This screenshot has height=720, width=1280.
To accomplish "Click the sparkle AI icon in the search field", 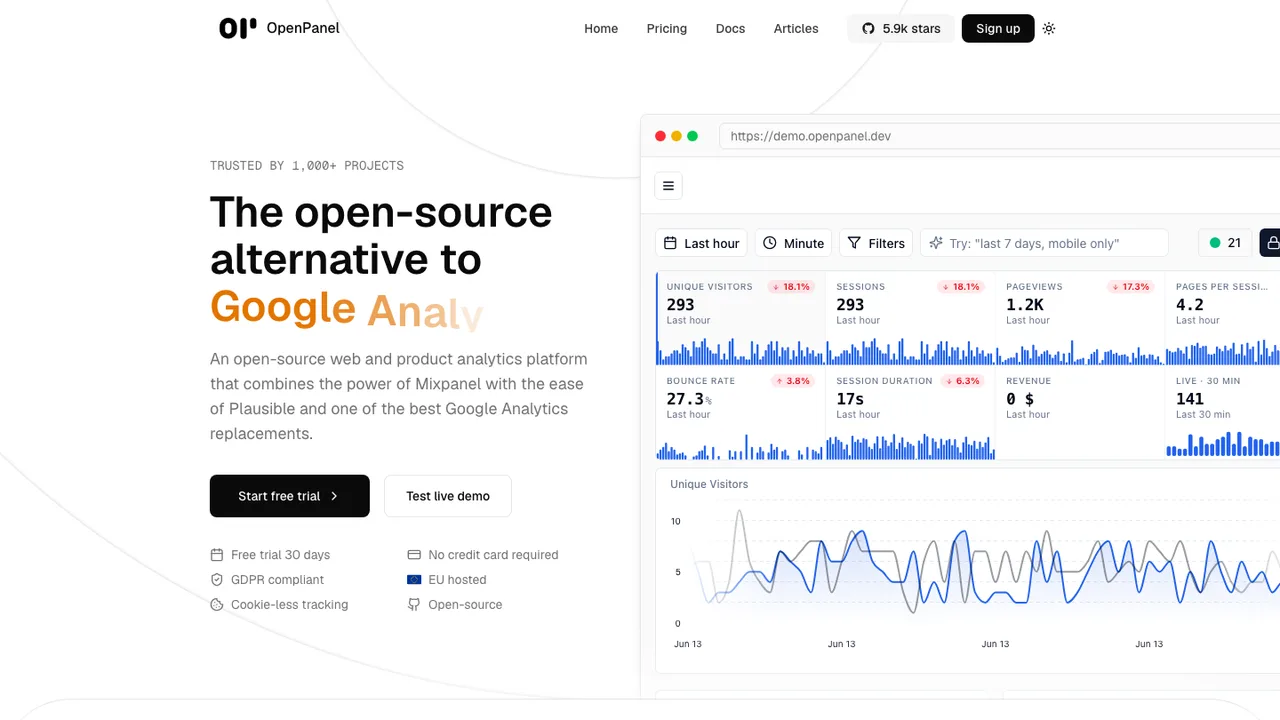I will 936,243.
